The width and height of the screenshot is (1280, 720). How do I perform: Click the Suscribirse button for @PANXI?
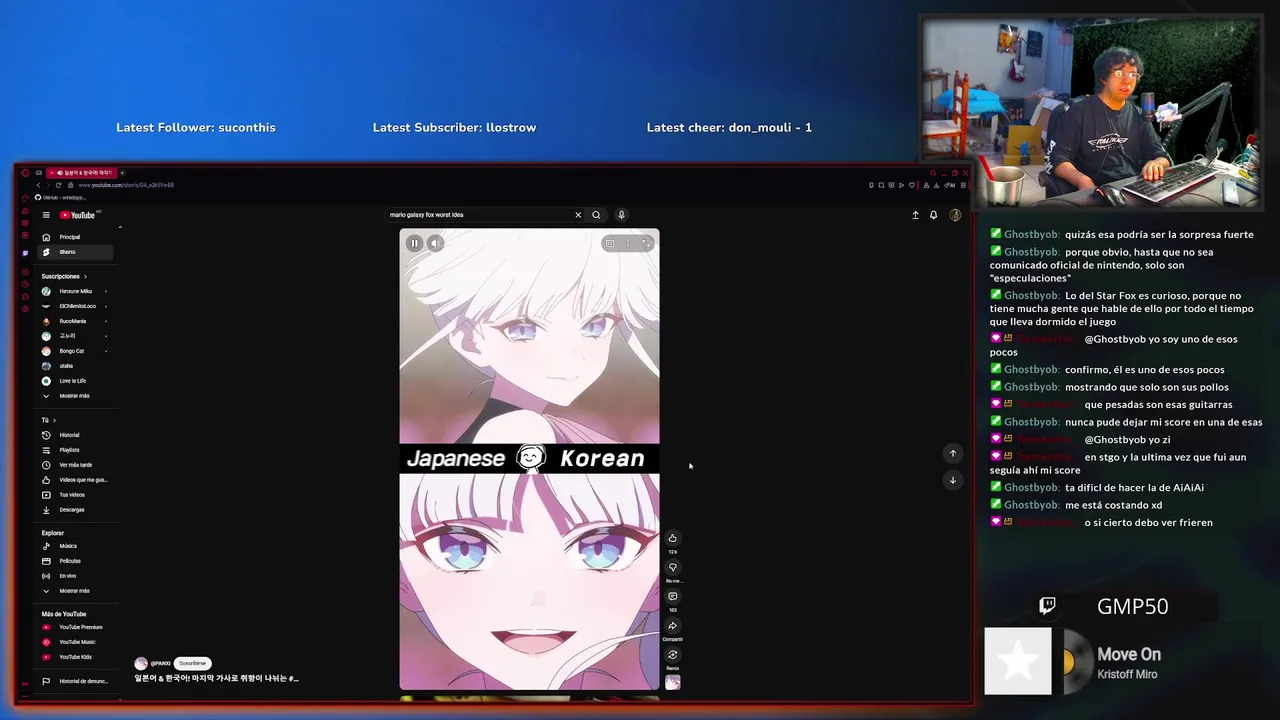point(192,663)
